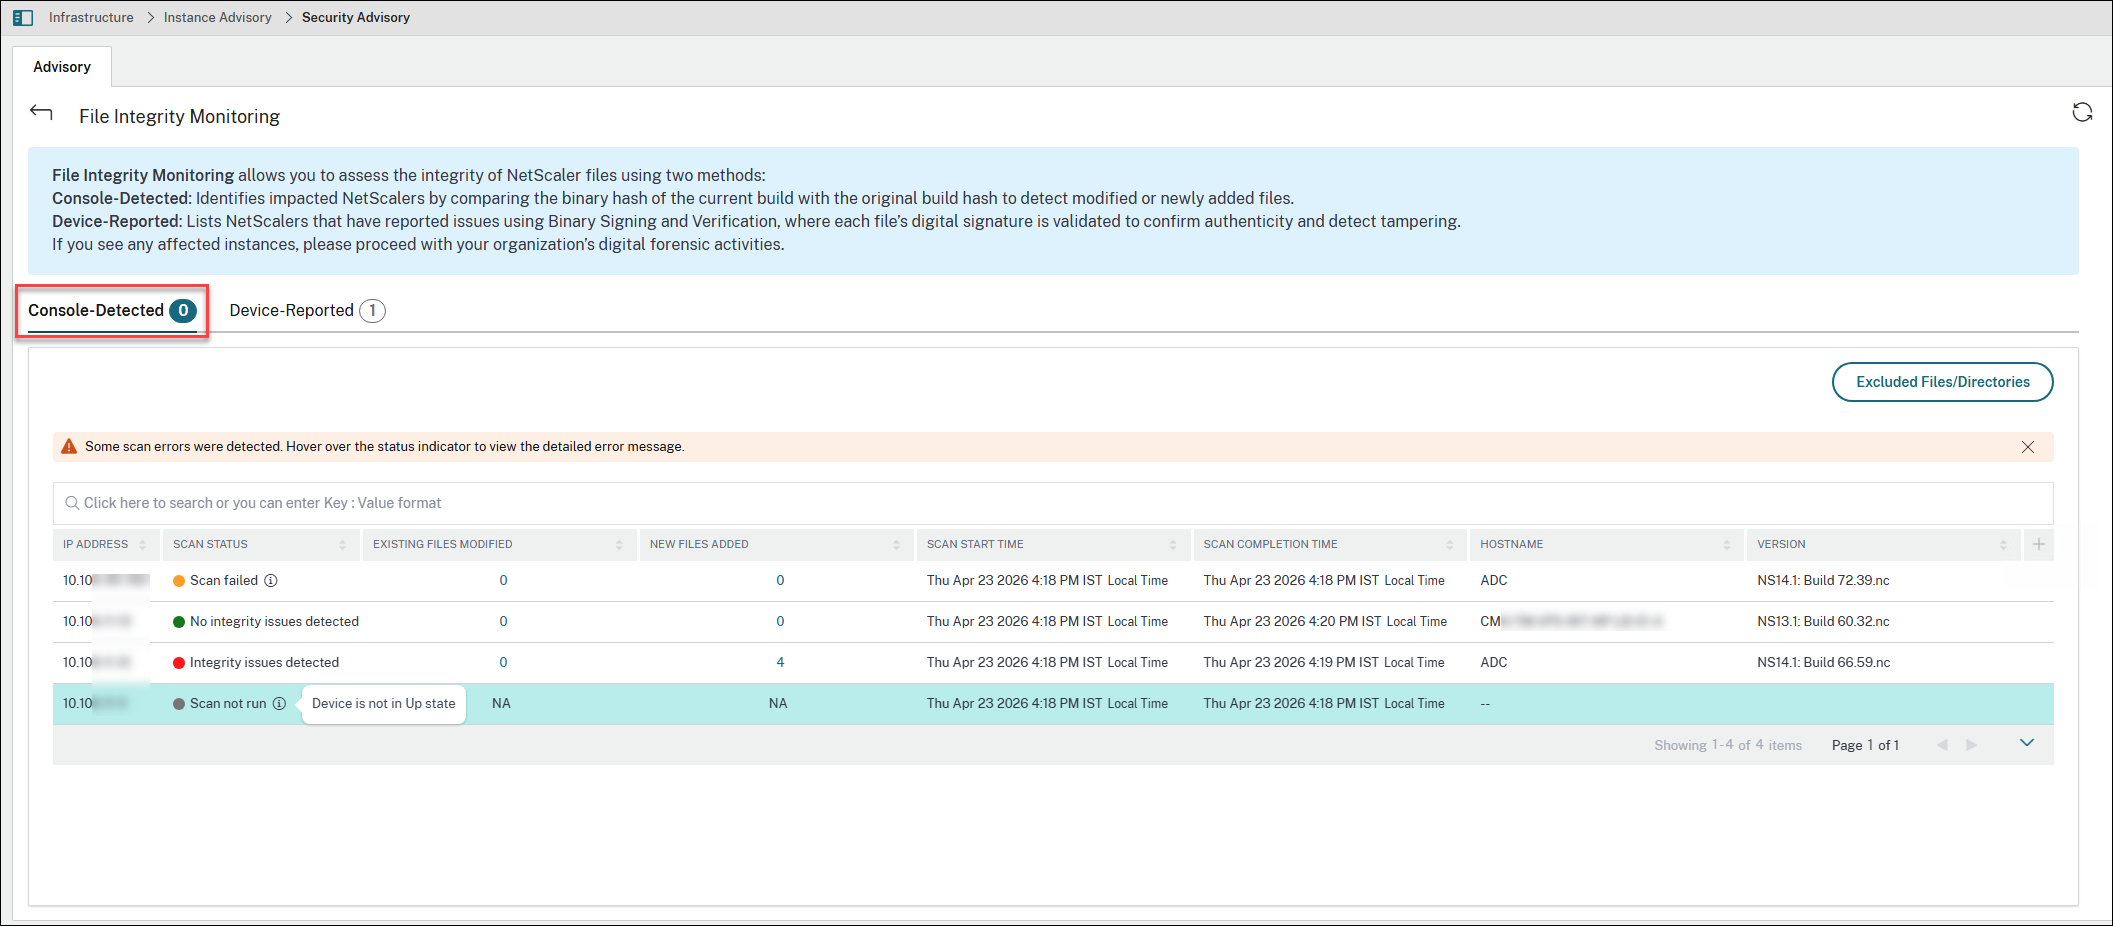
Task: Select the Advisory tab
Action: (x=62, y=67)
